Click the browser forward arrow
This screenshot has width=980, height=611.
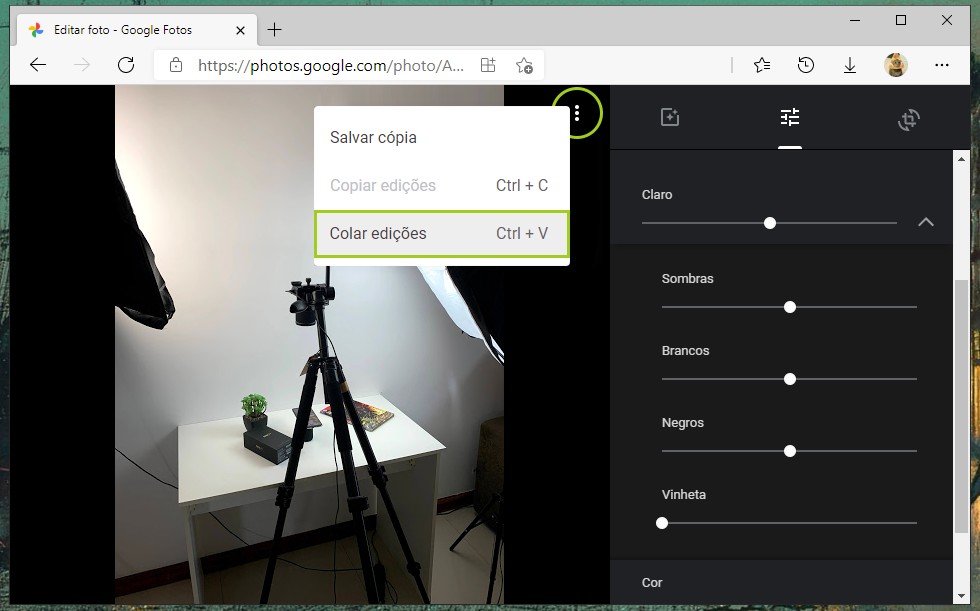pyautogui.click(x=82, y=65)
